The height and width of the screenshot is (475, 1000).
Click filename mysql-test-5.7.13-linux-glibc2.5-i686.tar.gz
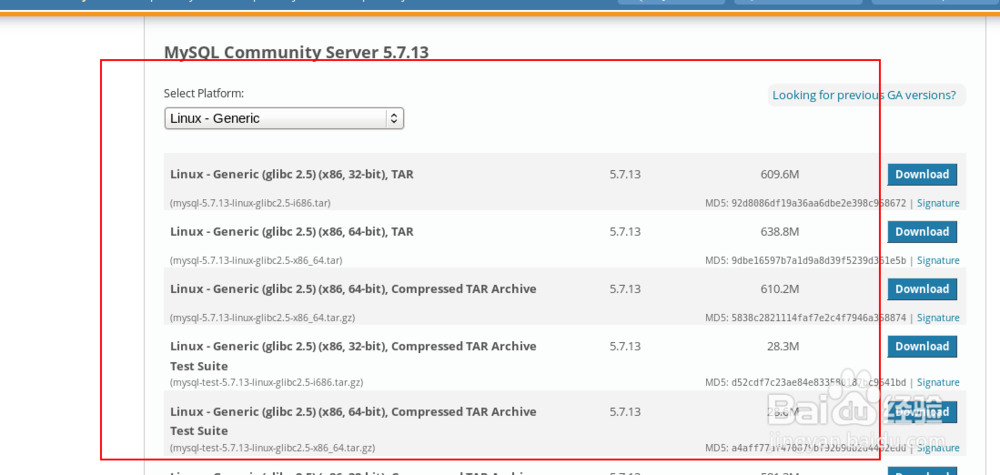click(x=267, y=383)
